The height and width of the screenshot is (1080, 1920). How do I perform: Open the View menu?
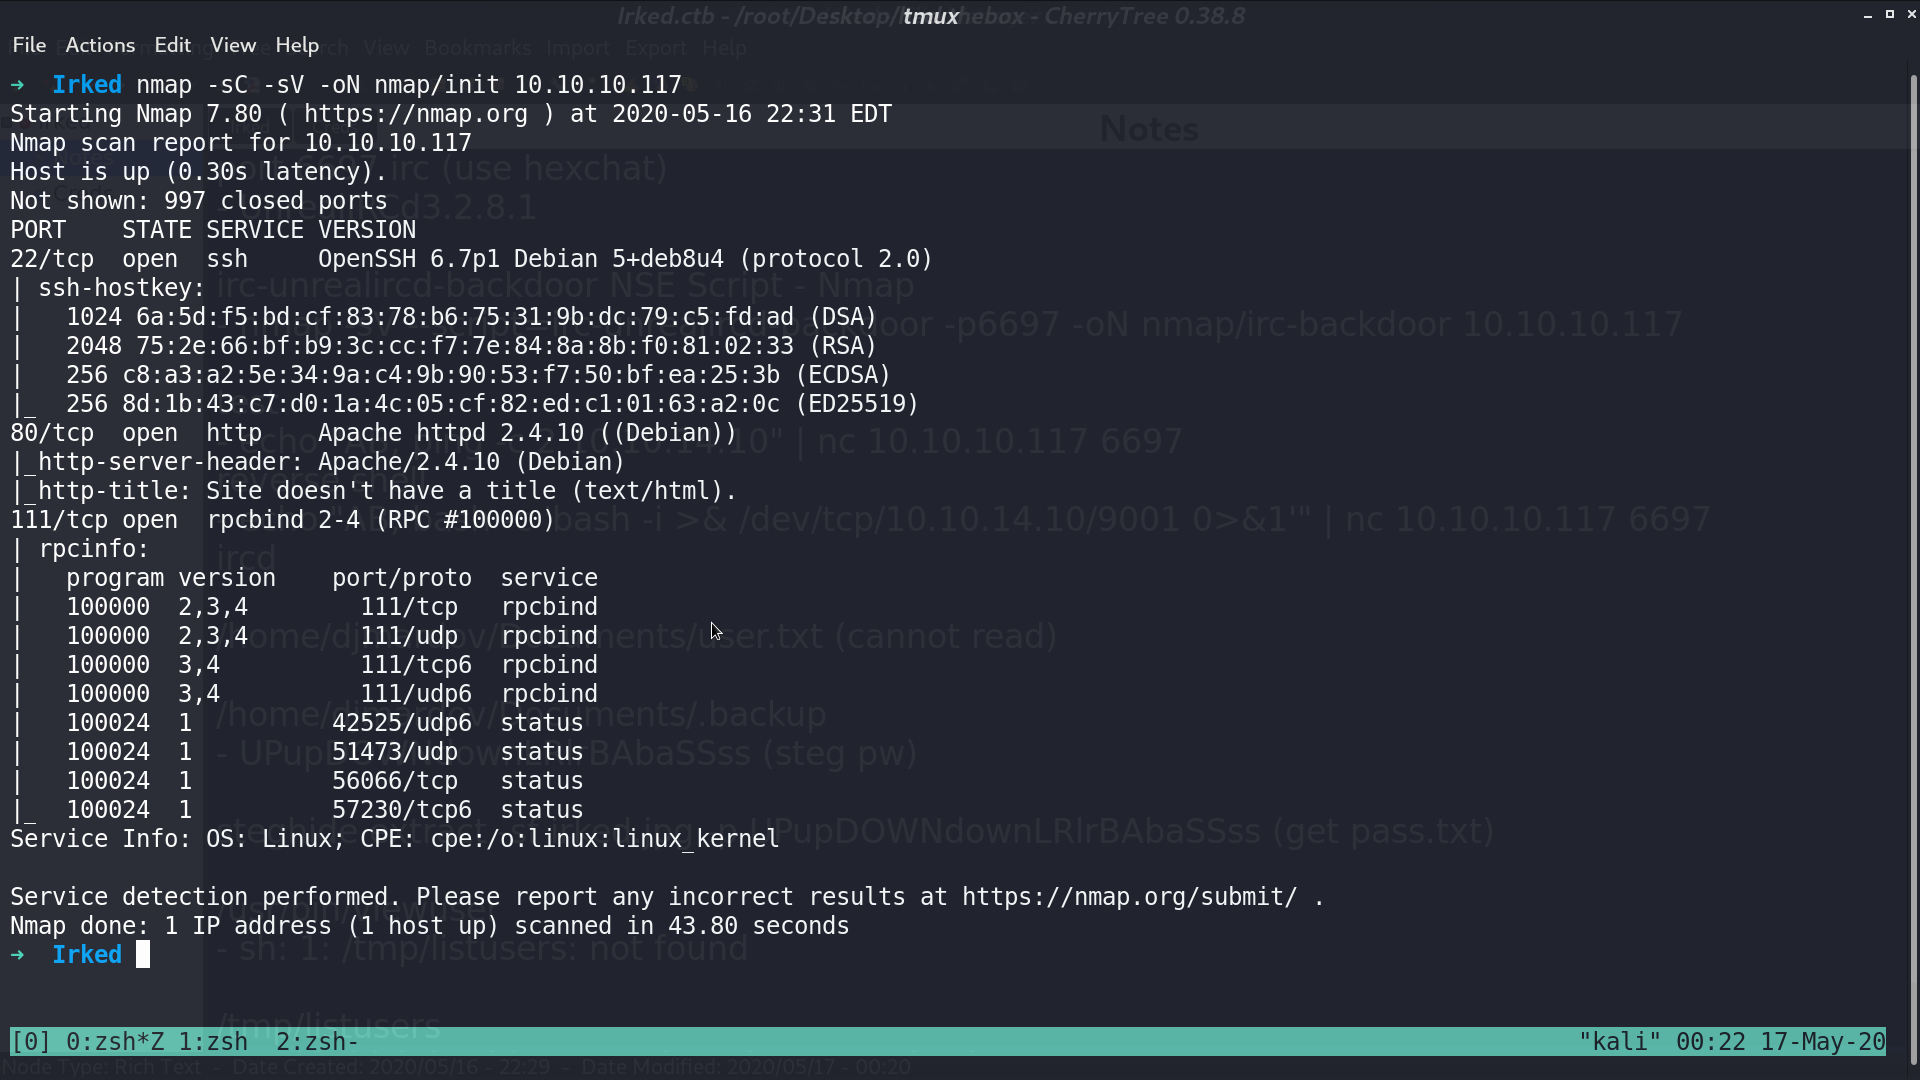(233, 45)
